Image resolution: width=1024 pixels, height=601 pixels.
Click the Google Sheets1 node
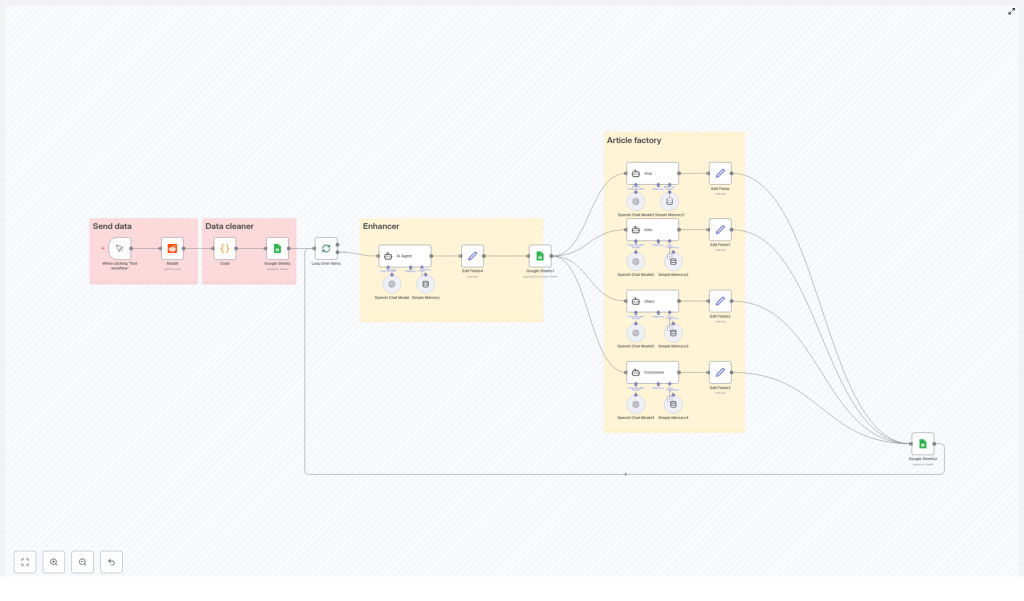(x=540, y=256)
